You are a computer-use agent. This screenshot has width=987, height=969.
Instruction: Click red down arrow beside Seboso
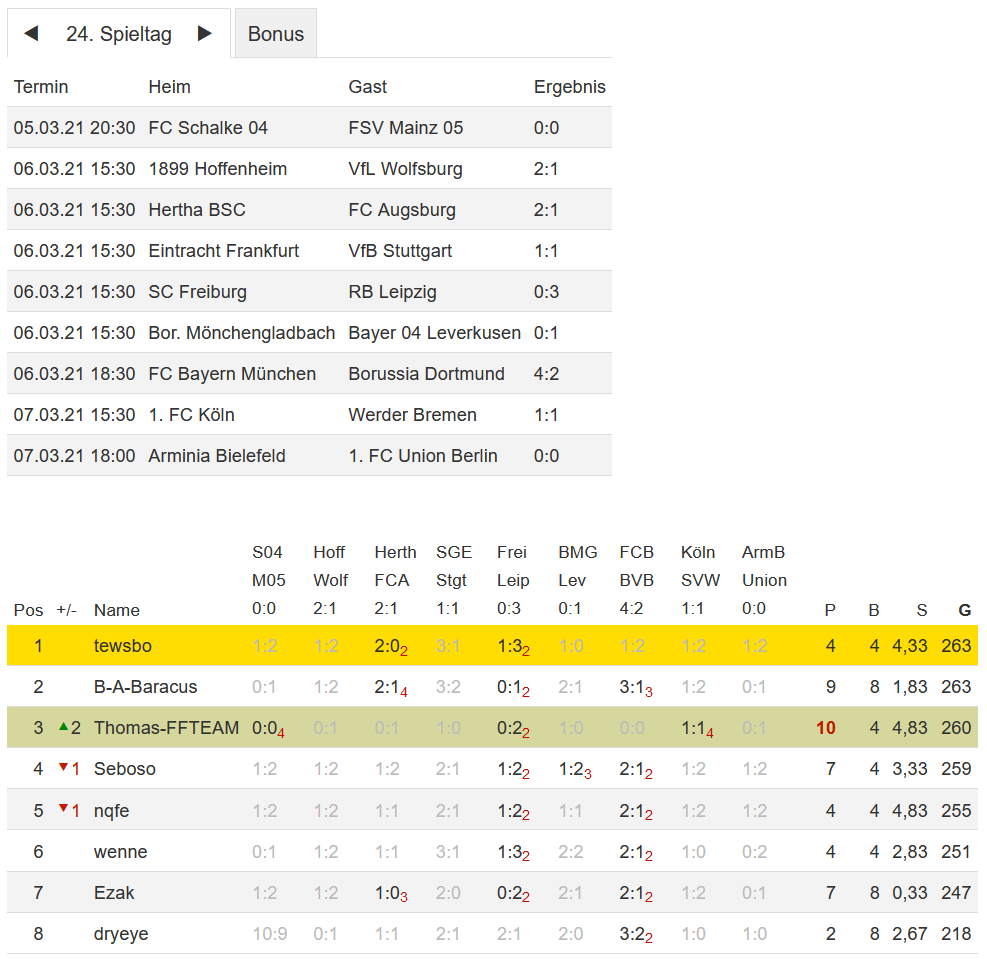point(64,768)
